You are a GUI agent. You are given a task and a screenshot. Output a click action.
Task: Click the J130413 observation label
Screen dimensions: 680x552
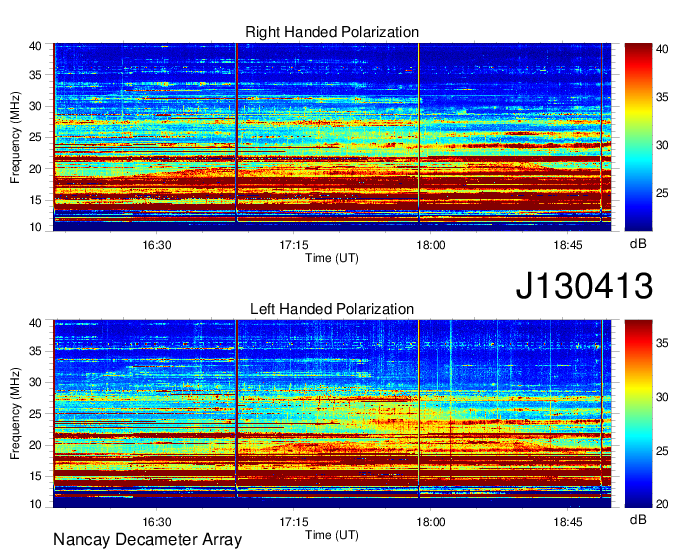click(584, 285)
